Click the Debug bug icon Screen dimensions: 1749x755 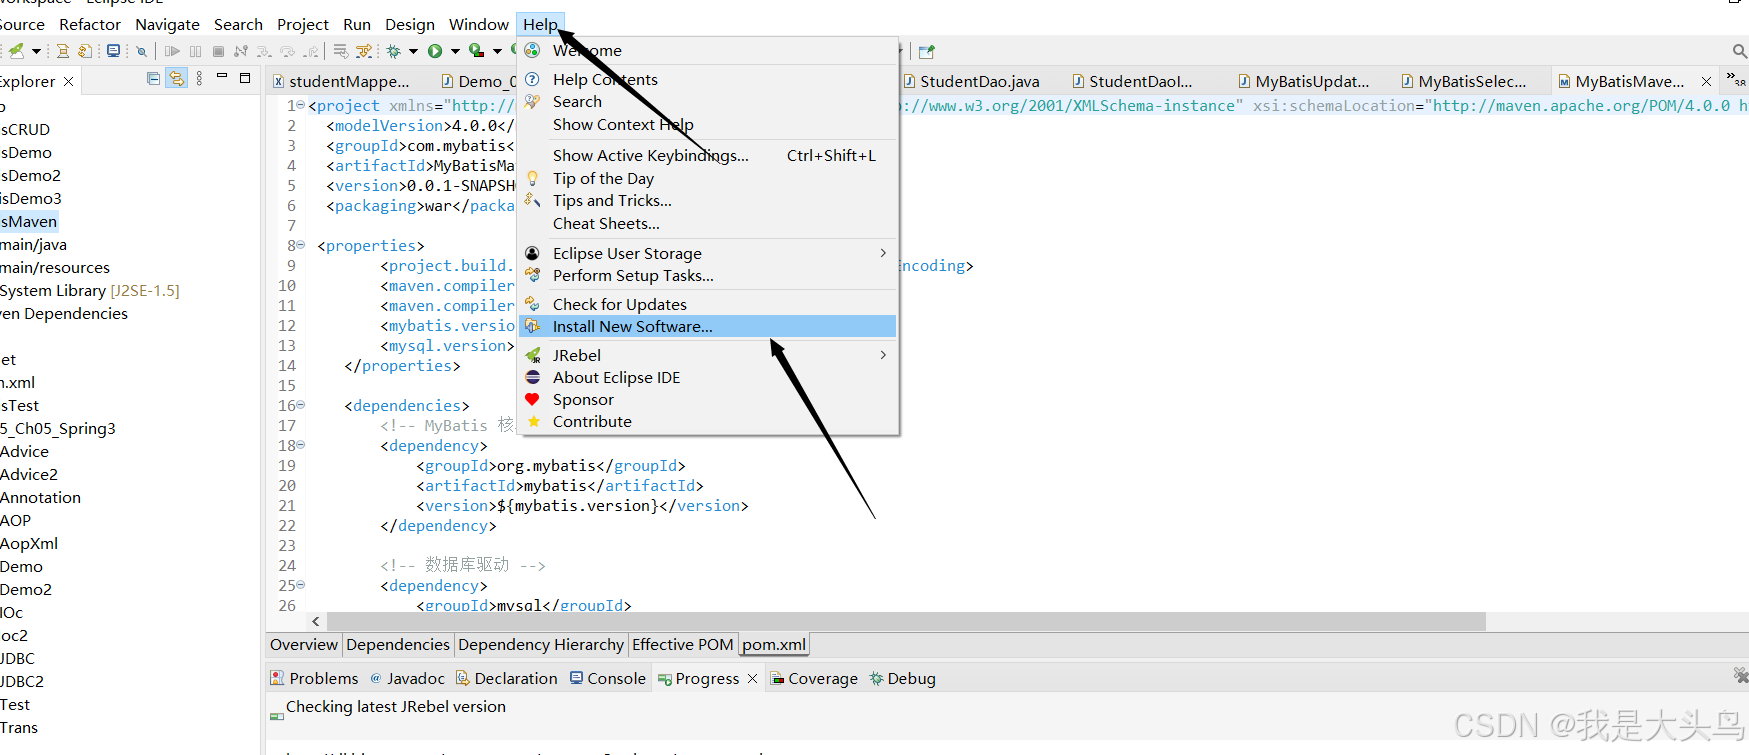tap(394, 51)
